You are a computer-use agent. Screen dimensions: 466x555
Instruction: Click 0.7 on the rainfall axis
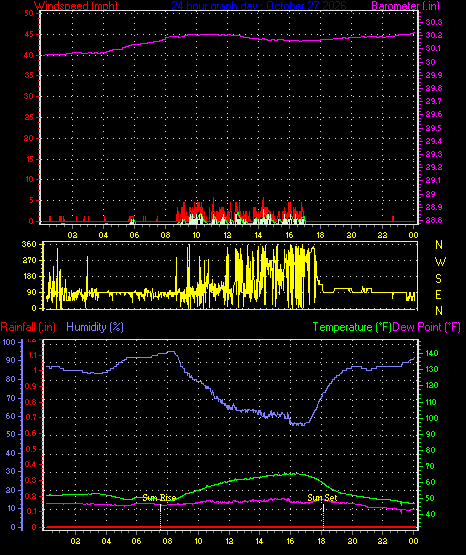click(31, 418)
